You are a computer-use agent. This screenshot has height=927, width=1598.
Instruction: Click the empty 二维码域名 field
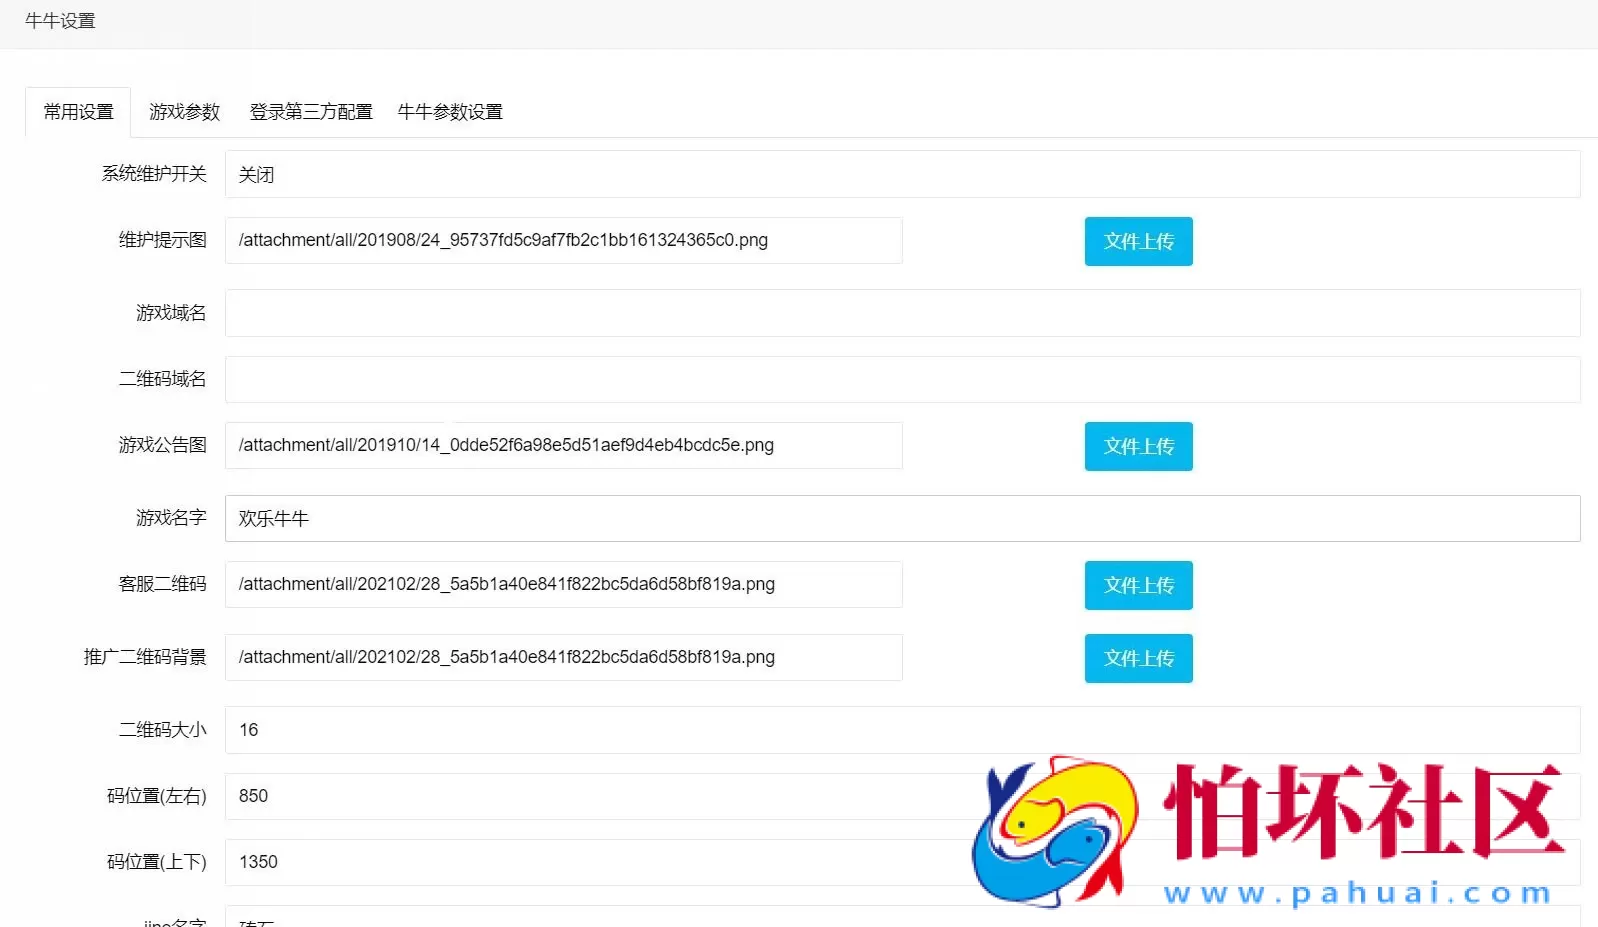coord(902,379)
